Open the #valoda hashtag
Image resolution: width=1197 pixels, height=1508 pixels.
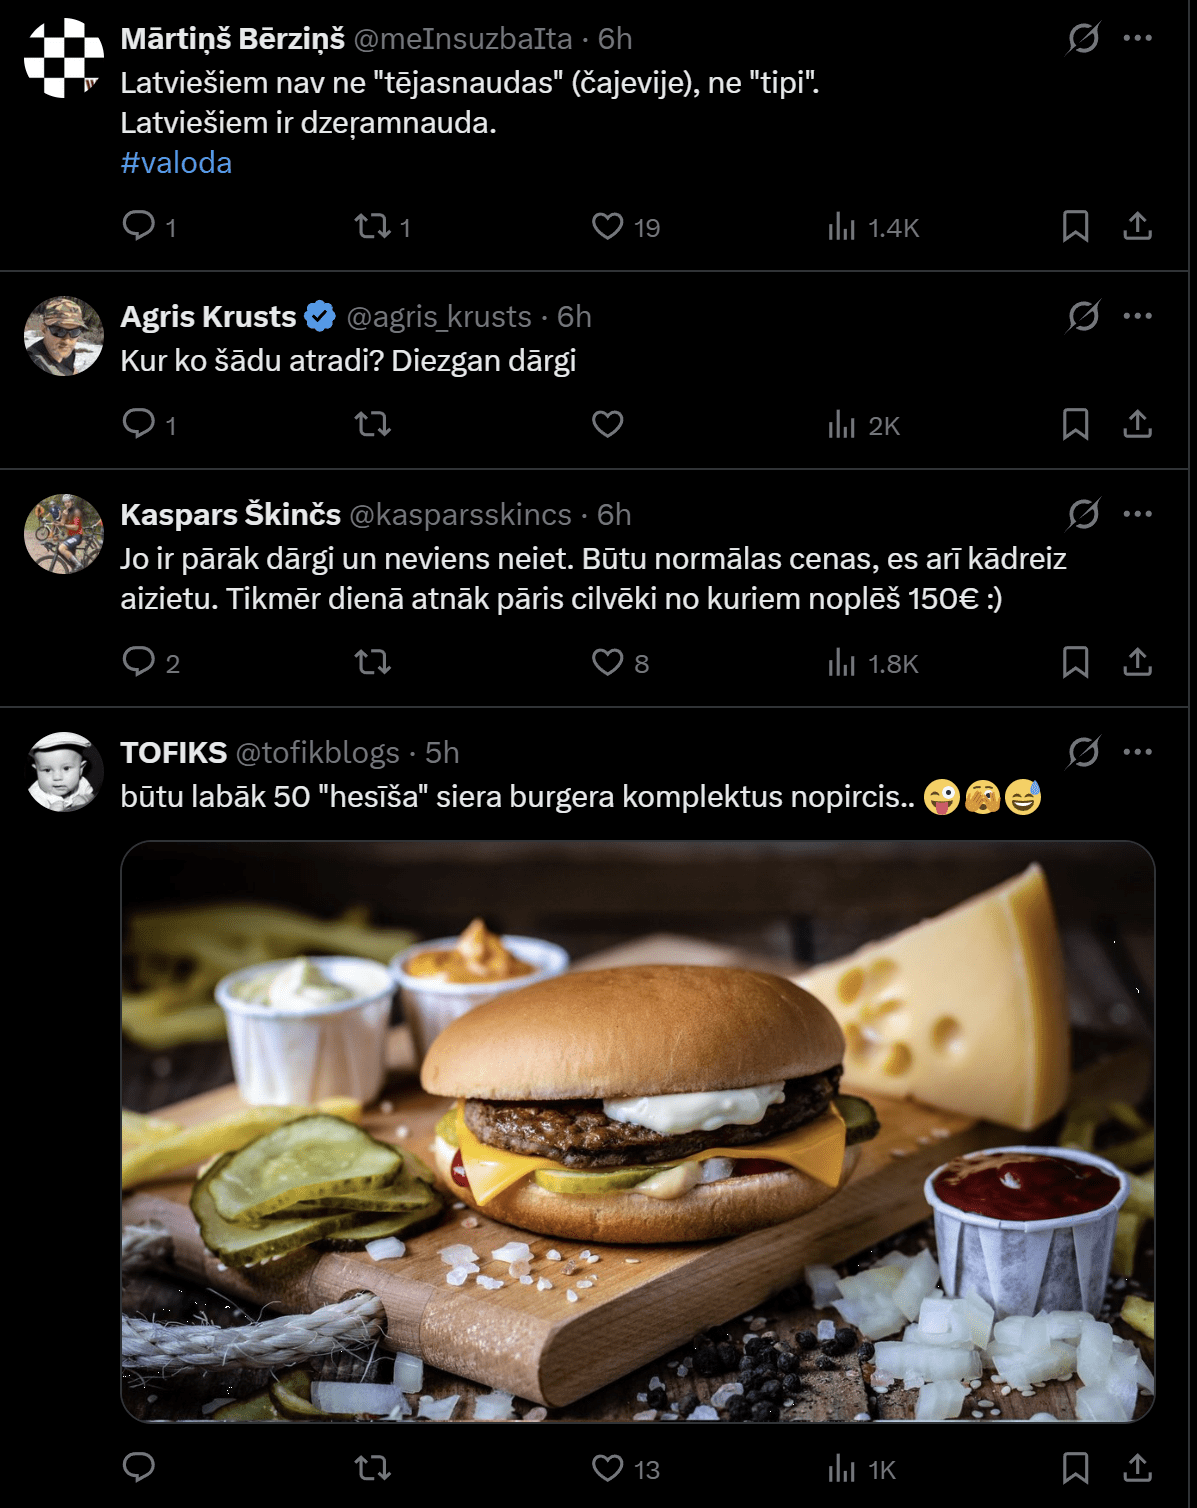[176, 163]
